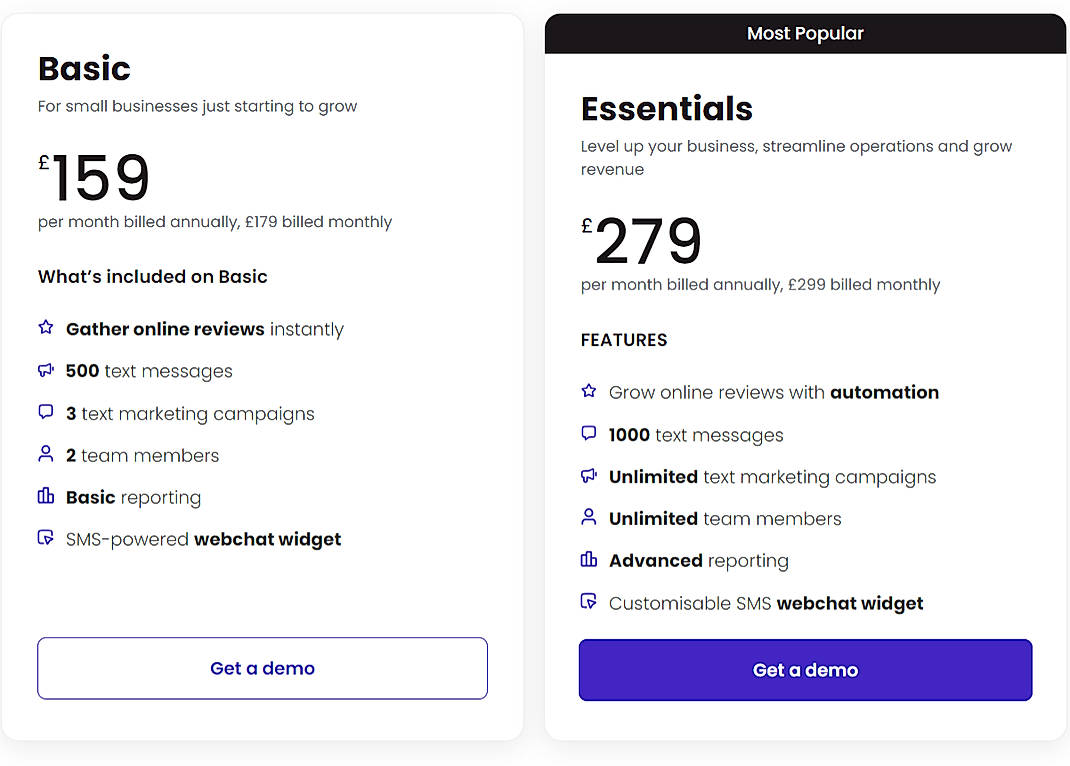Click the FEATURES section label
1070x766 pixels.
coord(624,340)
